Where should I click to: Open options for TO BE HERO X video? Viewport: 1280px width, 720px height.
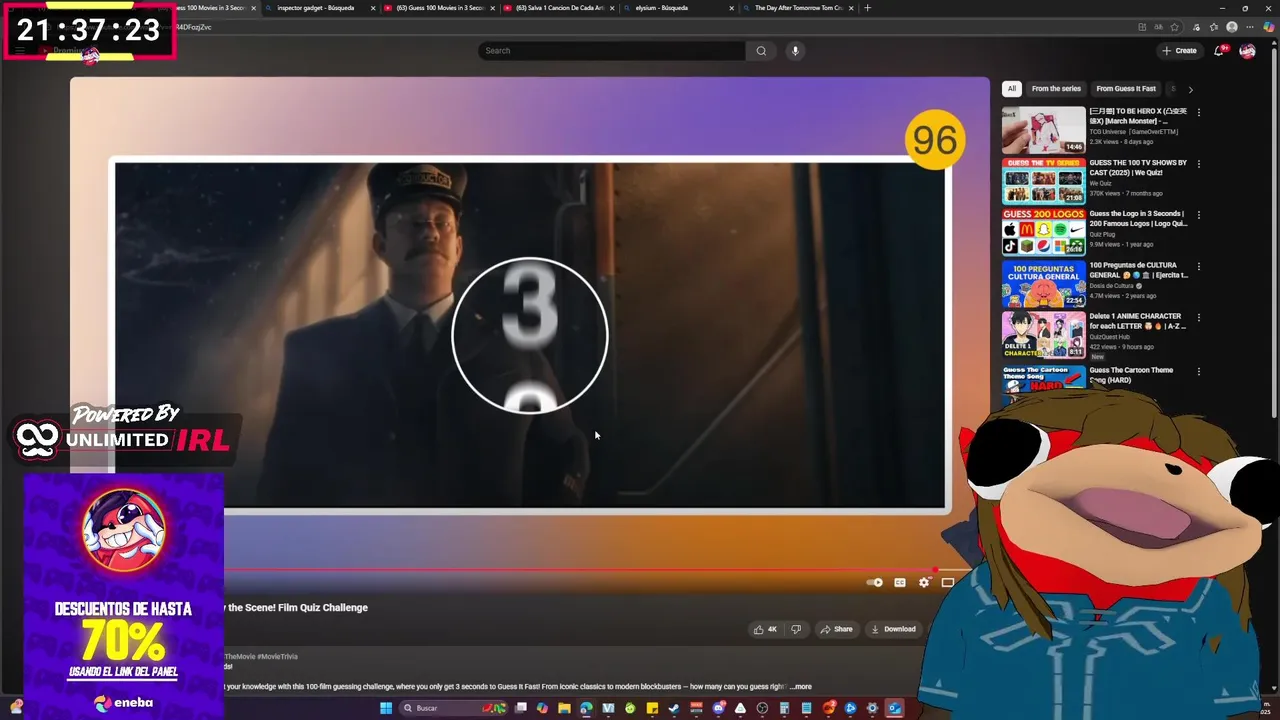click(x=1199, y=112)
